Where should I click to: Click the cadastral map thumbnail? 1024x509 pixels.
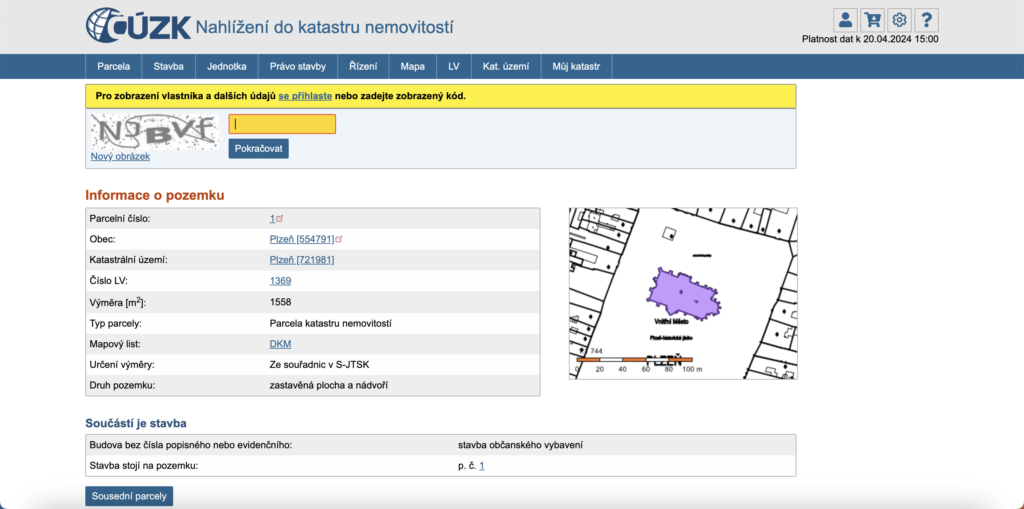click(682, 293)
